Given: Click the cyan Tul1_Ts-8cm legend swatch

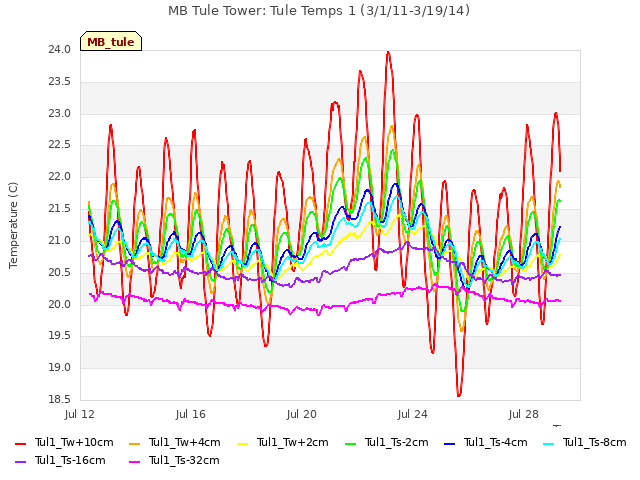Looking at the screenshot, I should [549, 443].
